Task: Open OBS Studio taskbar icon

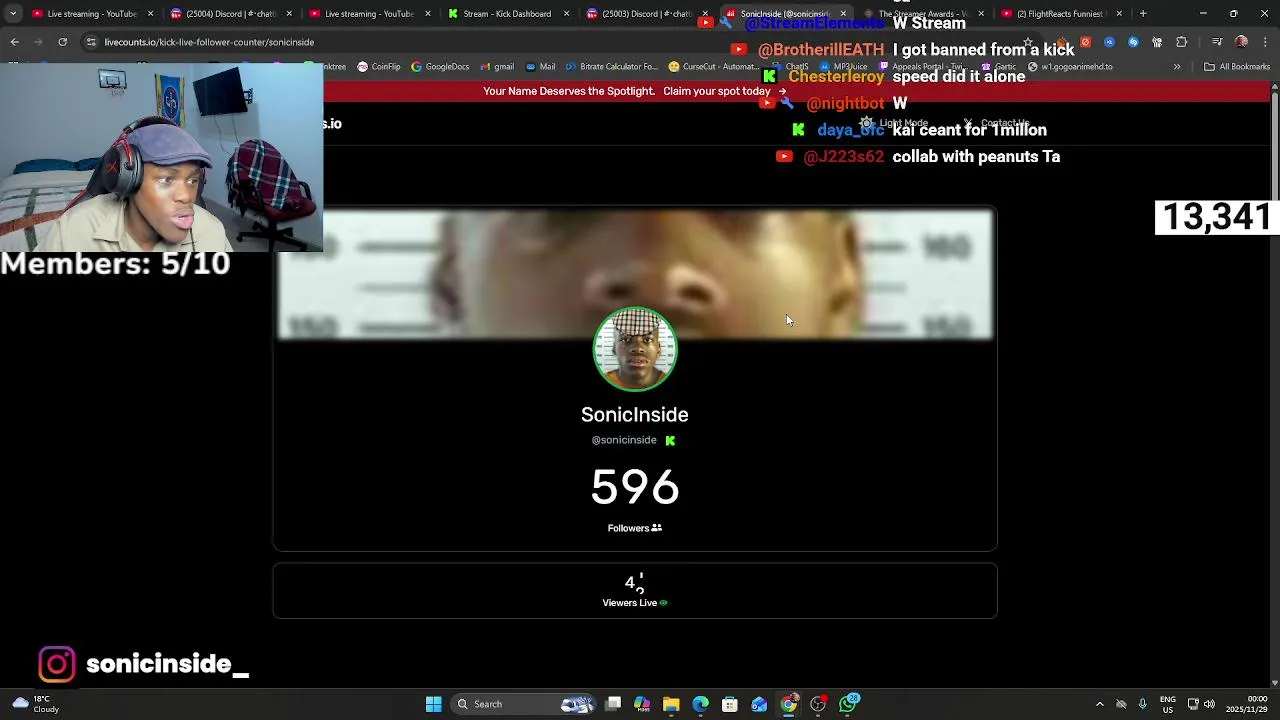Action: pyautogui.click(x=818, y=704)
